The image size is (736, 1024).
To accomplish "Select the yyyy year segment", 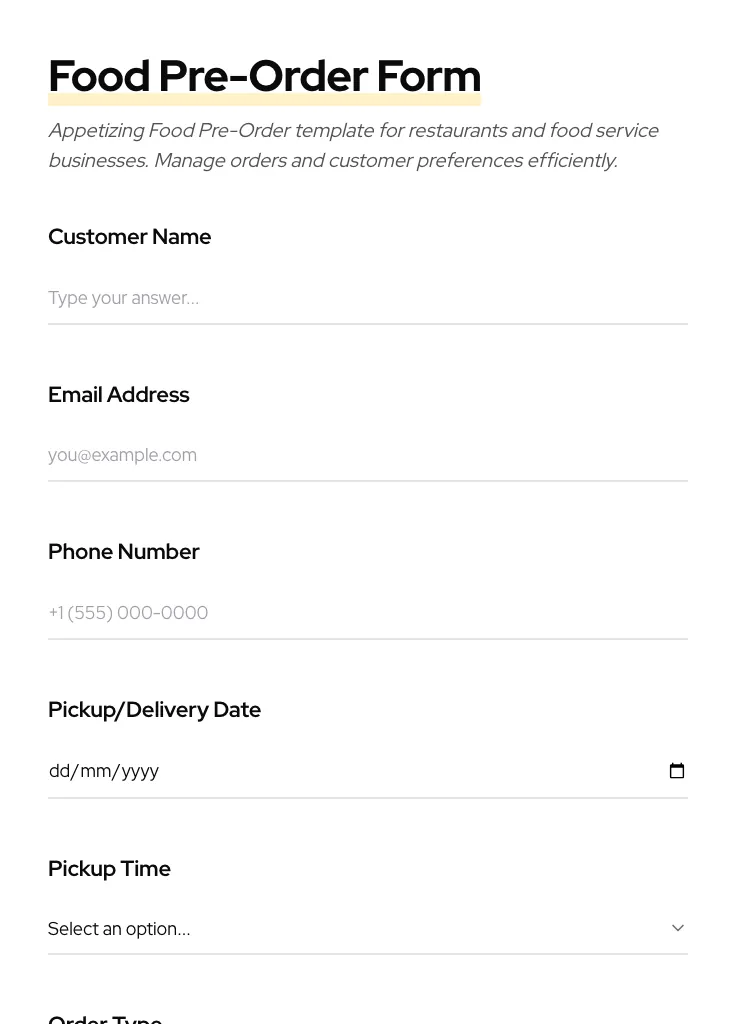I will 140,771.
